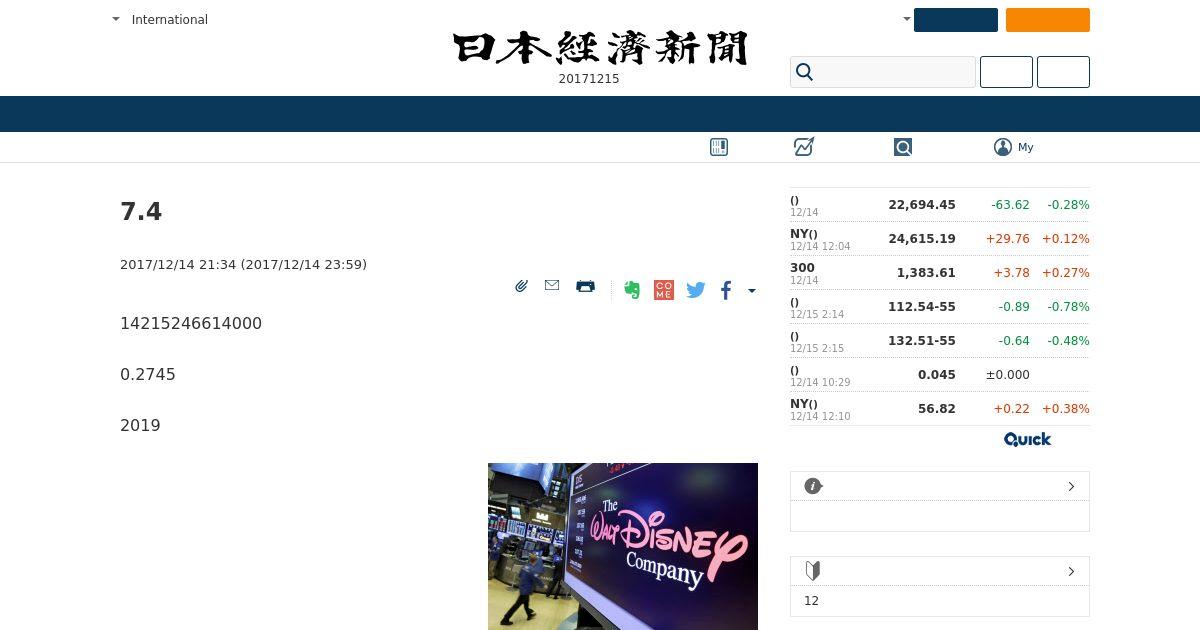The height and width of the screenshot is (630, 1200).
Task: Select the NY 24,615.19 row
Action: coord(940,239)
